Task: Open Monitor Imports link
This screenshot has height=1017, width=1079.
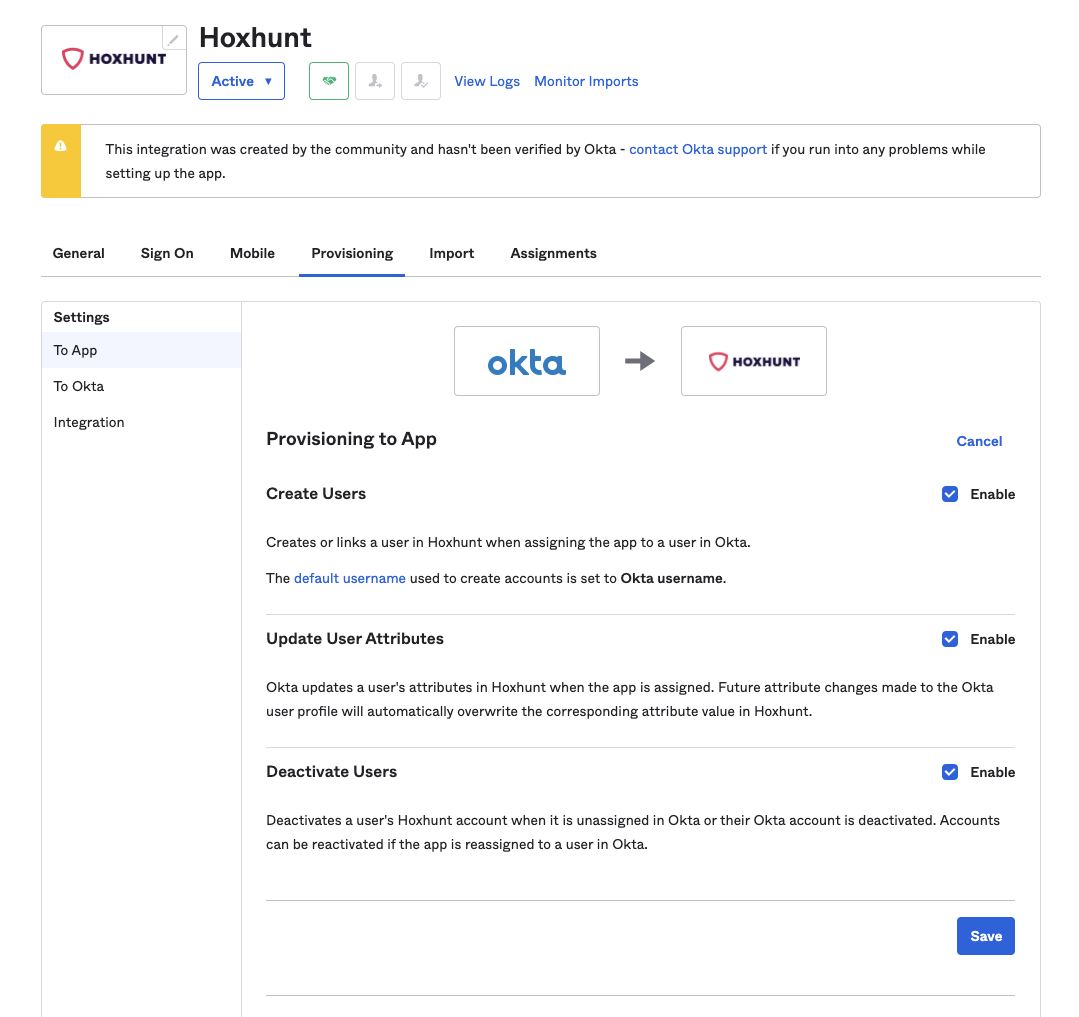Action: pyautogui.click(x=586, y=81)
